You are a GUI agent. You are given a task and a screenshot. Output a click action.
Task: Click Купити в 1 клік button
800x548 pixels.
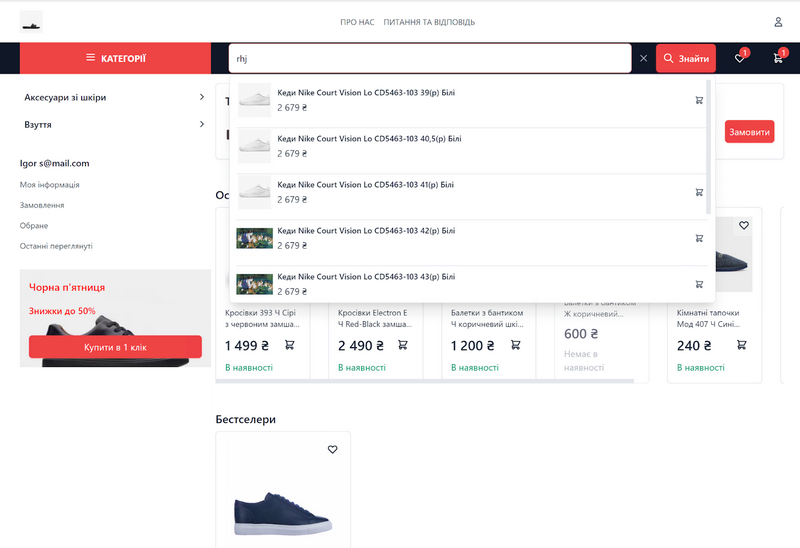point(115,347)
